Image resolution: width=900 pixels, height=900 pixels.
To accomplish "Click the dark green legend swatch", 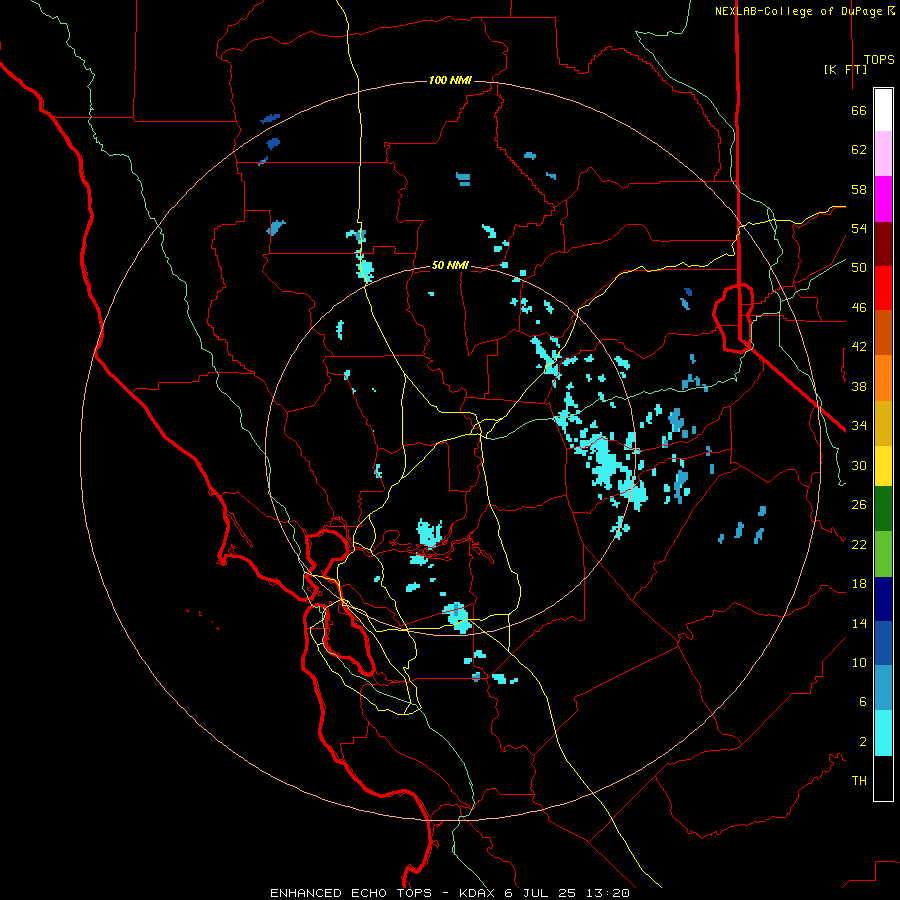I will pyautogui.click(x=883, y=509).
